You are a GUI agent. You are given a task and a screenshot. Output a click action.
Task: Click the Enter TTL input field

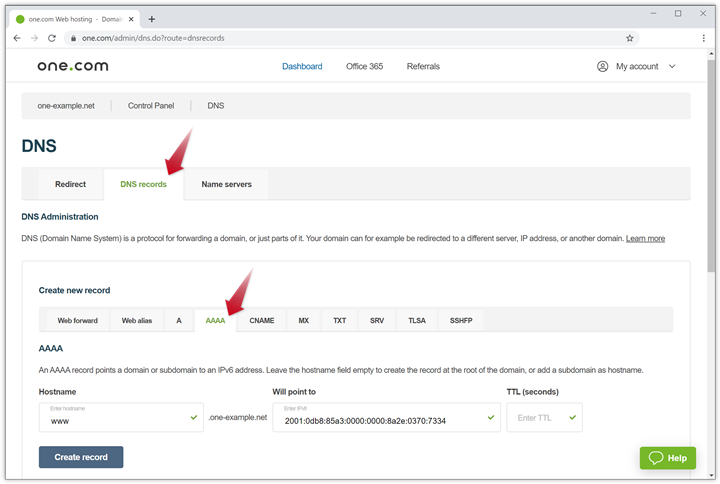tap(538, 418)
